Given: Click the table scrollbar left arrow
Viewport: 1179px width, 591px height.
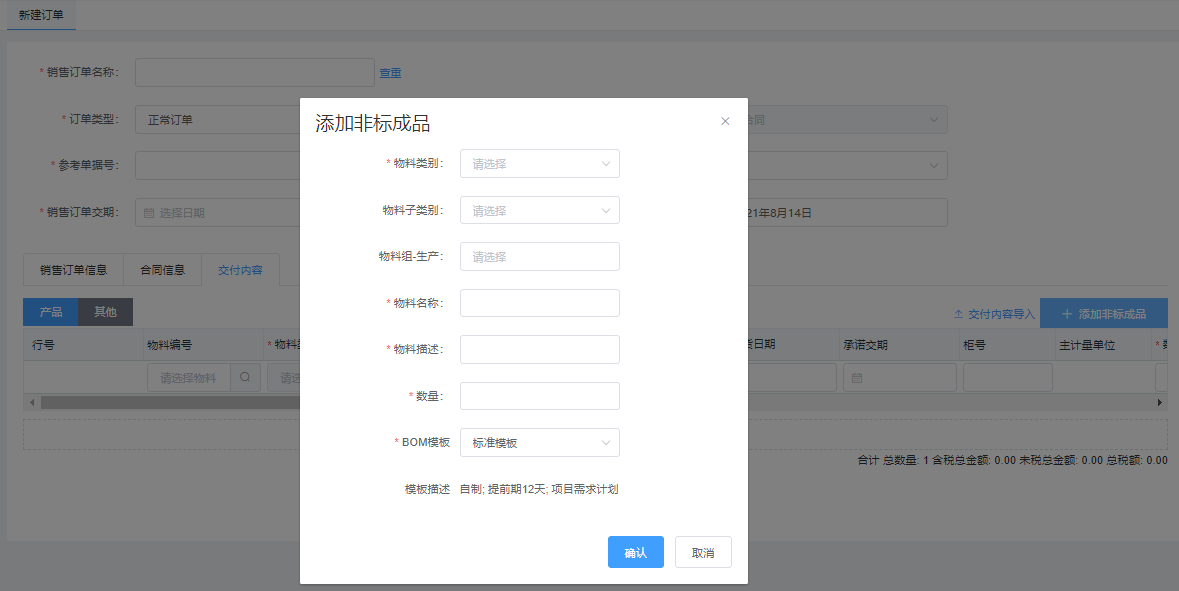Looking at the screenshot, I should 32,403.
